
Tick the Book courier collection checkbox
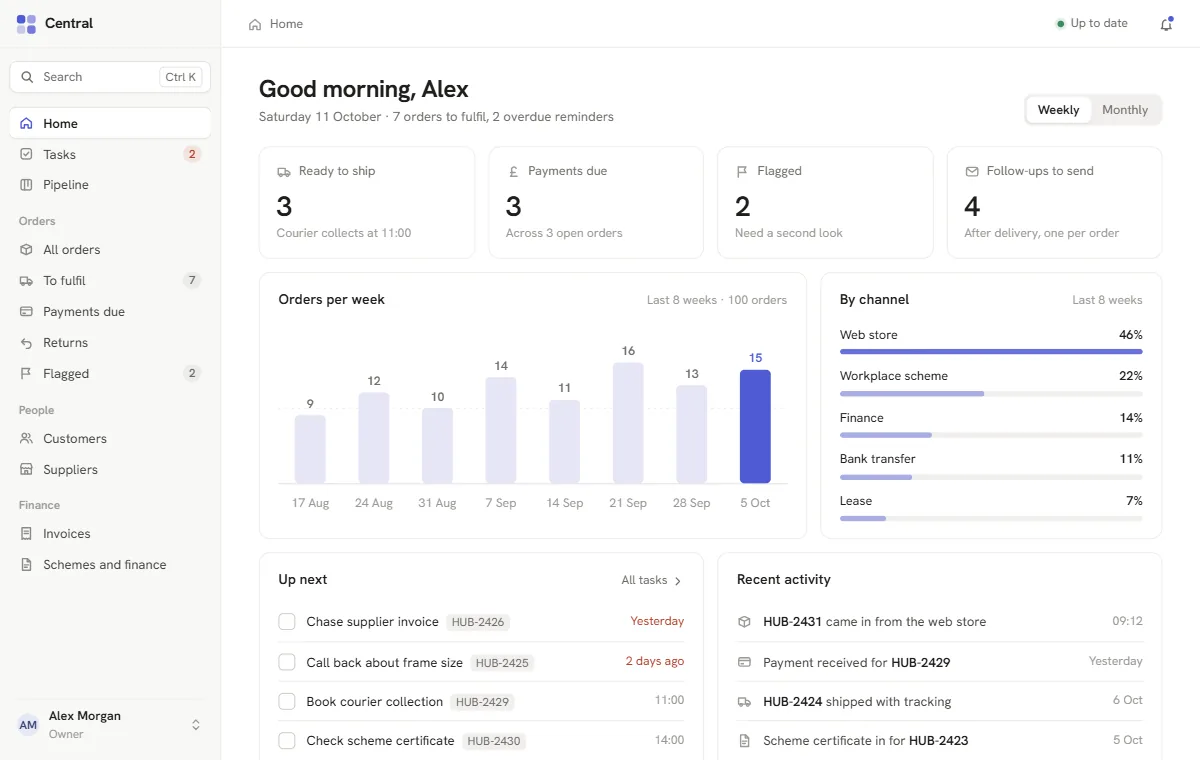(287, 702)
